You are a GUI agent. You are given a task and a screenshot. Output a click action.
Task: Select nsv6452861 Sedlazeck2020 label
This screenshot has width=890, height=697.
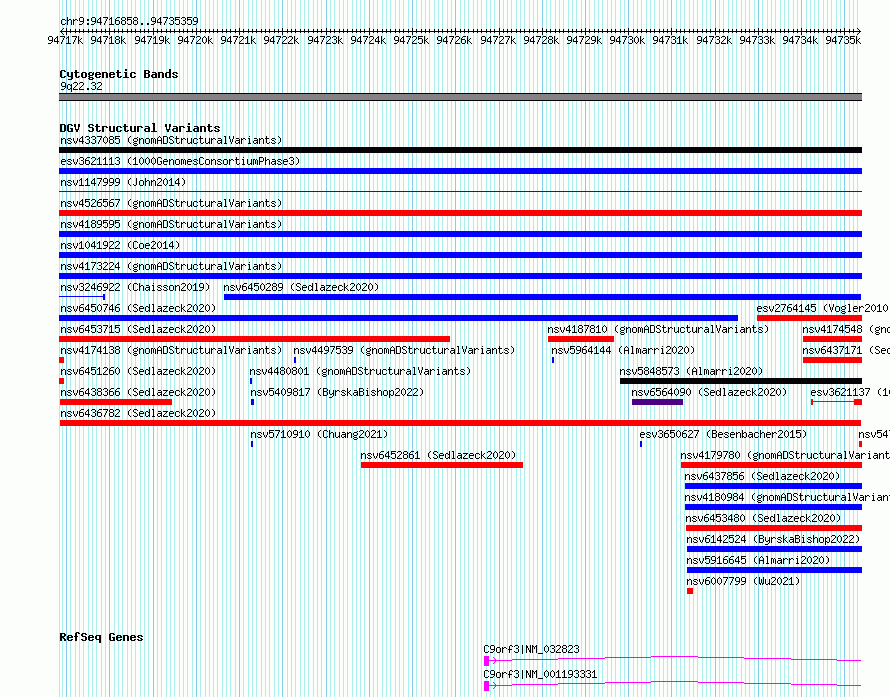tap(438, 455)
